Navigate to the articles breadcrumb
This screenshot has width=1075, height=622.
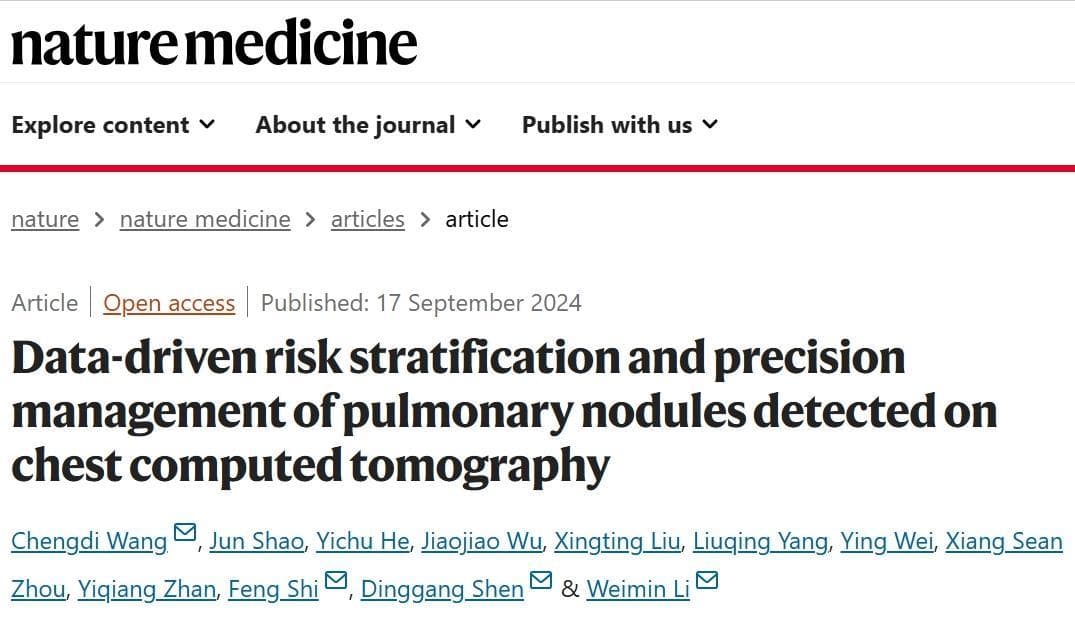click(367, 219)
